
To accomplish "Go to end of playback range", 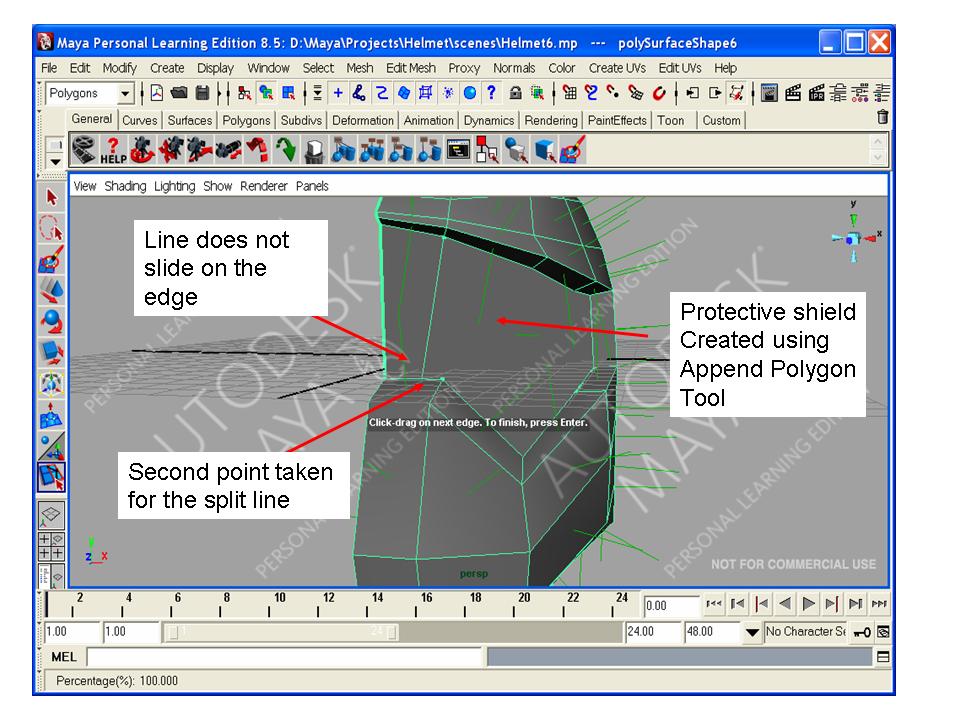I will (x=879, y=604).
